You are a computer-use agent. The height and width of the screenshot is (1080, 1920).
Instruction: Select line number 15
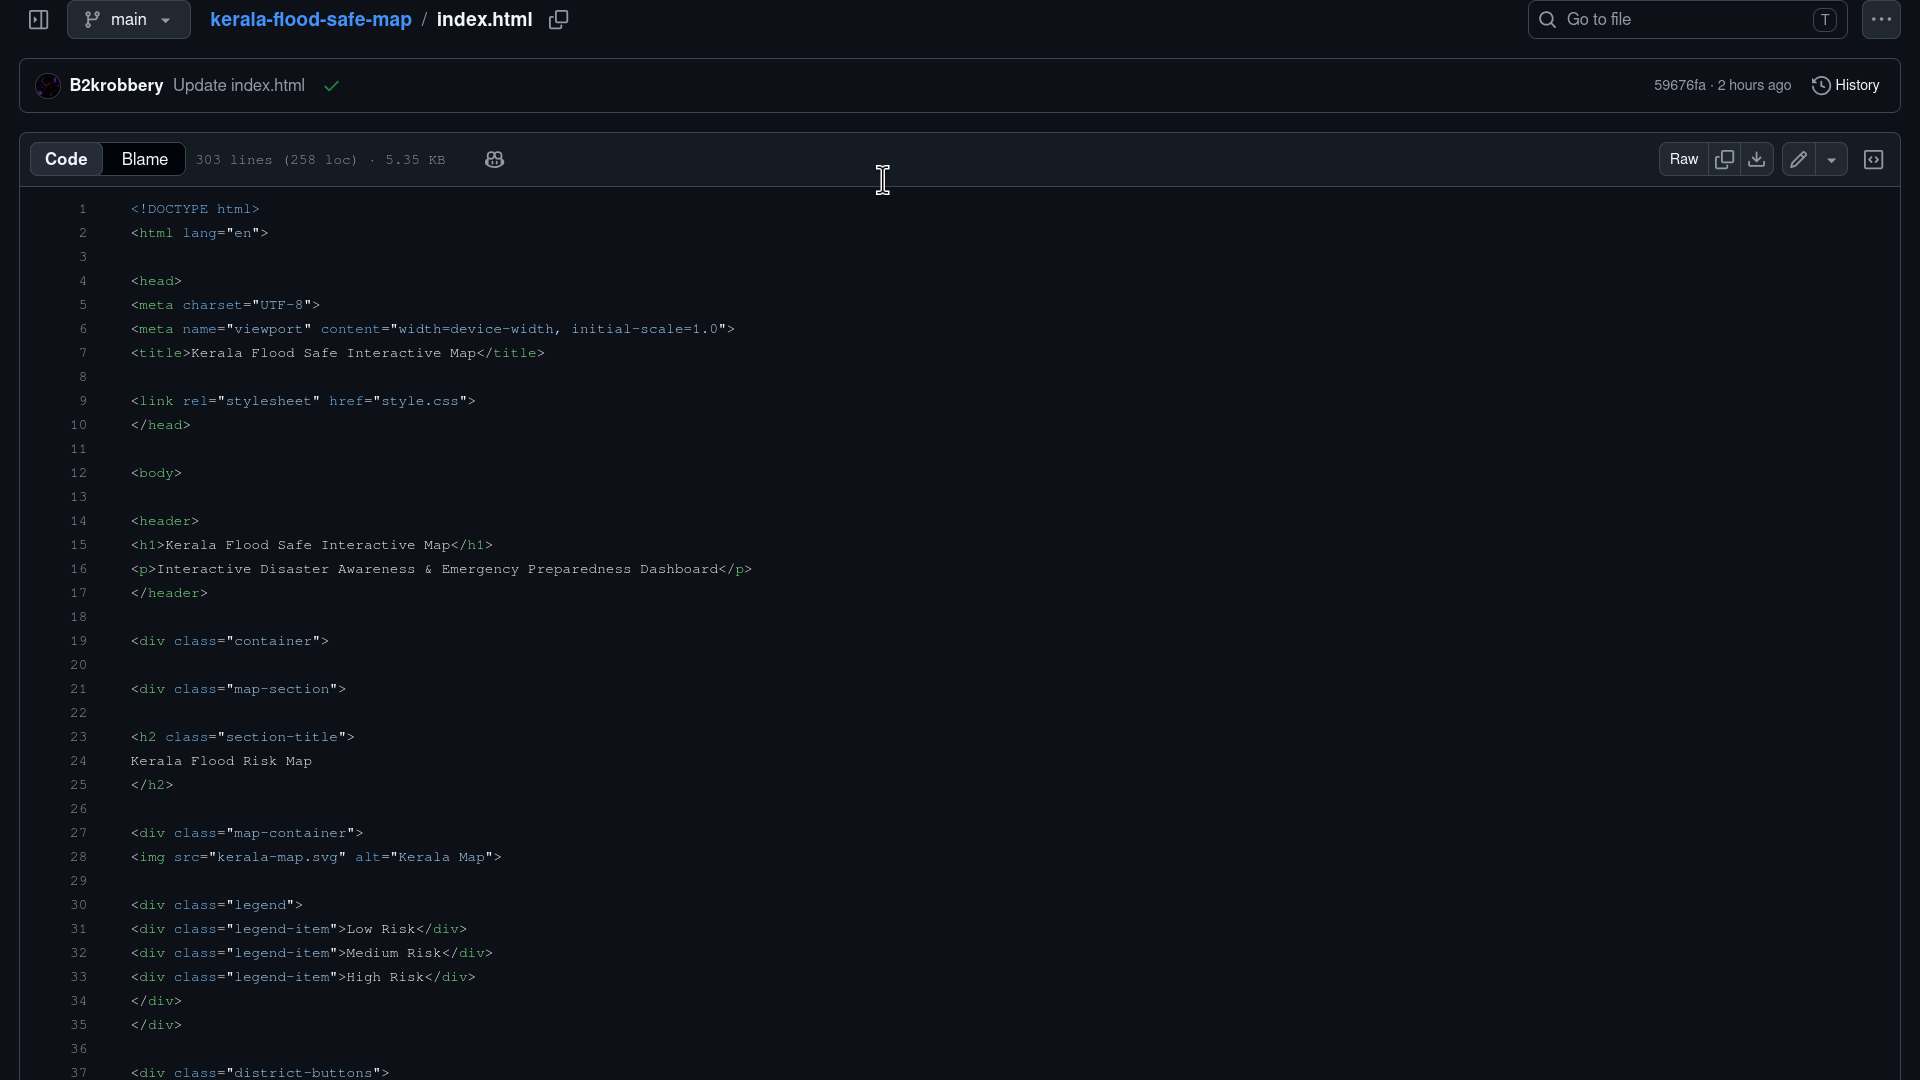click(x=79, y=545)
